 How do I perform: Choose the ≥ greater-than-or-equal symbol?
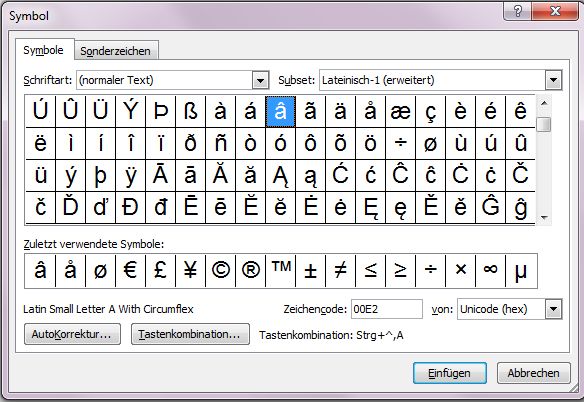[x=401, y=270]
